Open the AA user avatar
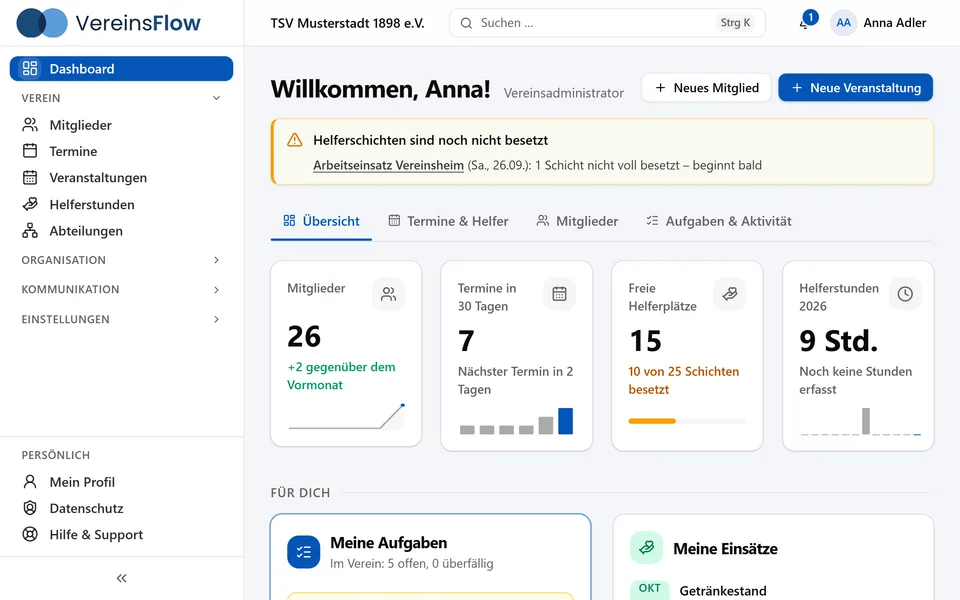 click(843, 23)
